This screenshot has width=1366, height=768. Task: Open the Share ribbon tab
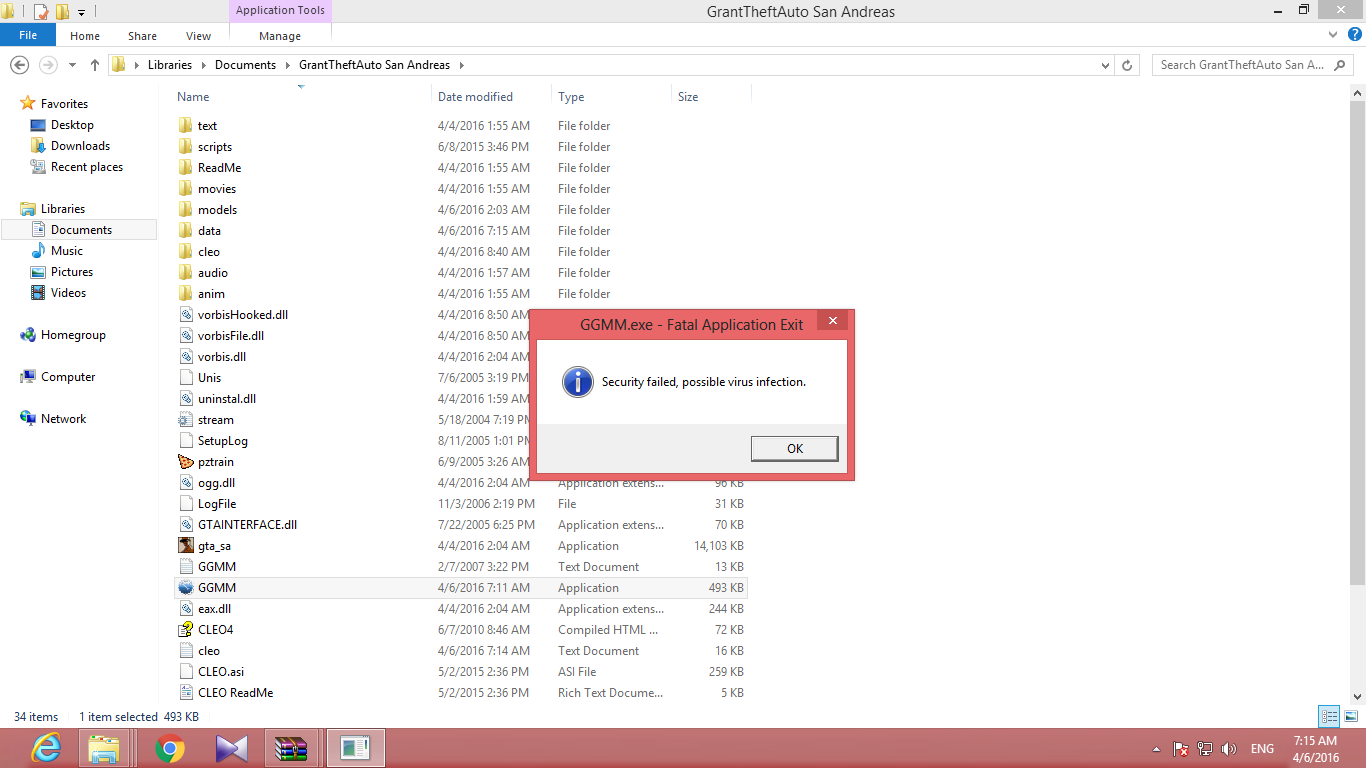click(142, 36)
